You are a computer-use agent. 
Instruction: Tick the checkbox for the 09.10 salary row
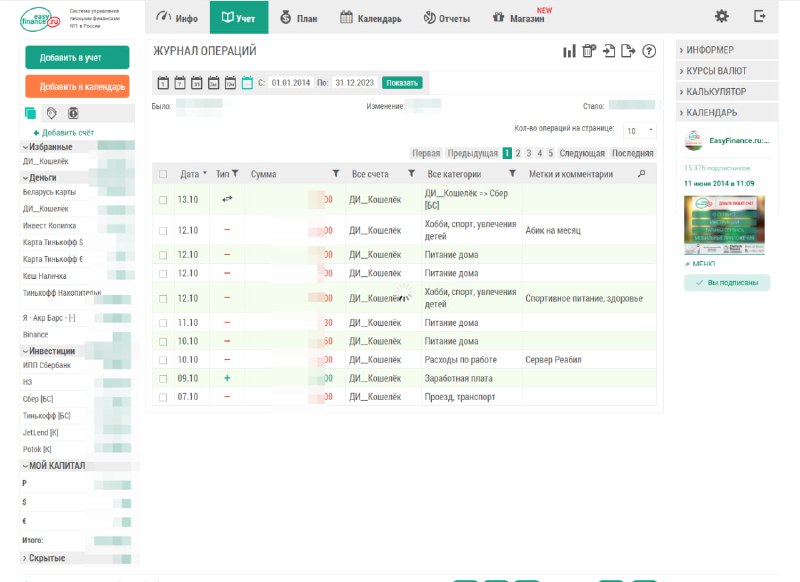click(x=163, y=379)
